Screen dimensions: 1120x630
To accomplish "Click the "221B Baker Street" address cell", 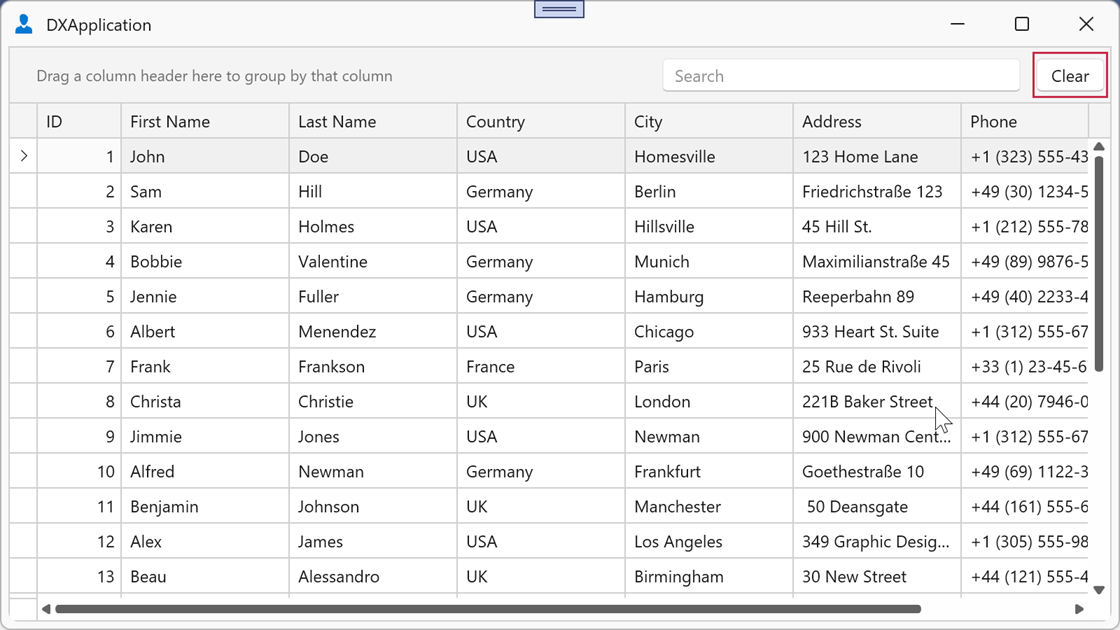I will [x=876, y=401].
